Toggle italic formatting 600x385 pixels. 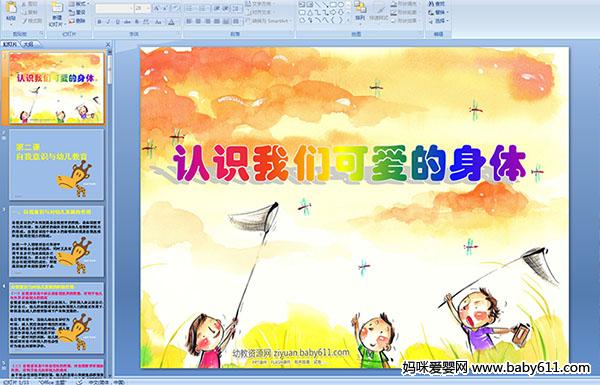click(108, 22)
